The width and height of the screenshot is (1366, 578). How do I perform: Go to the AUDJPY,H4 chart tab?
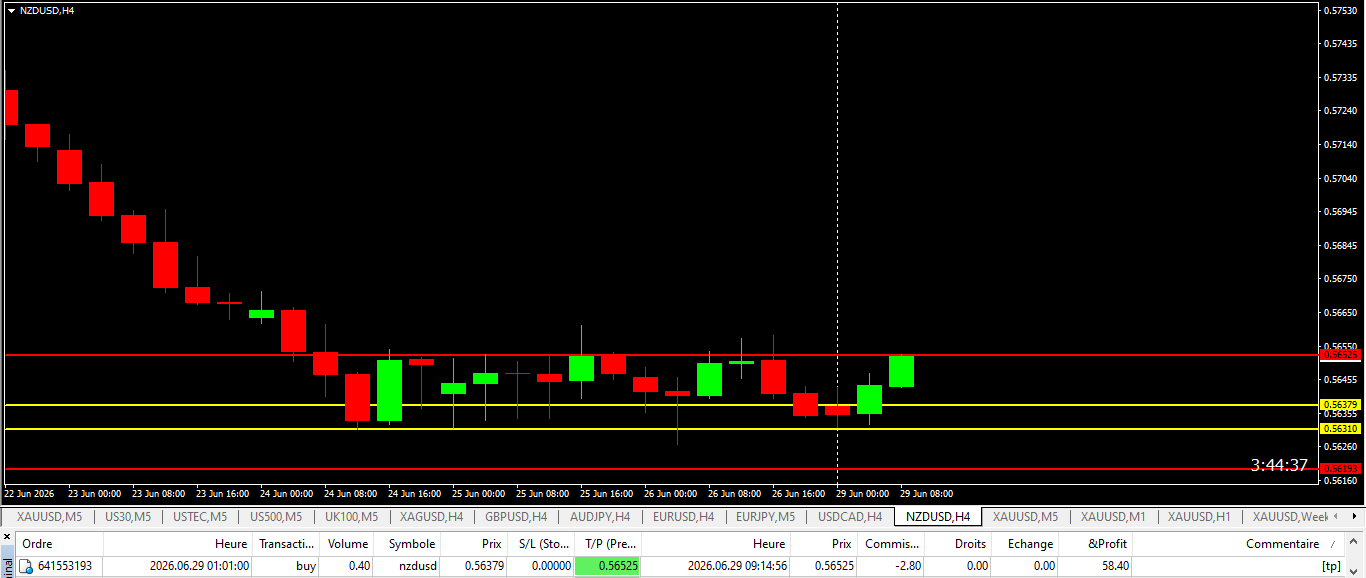pos(600,517)
